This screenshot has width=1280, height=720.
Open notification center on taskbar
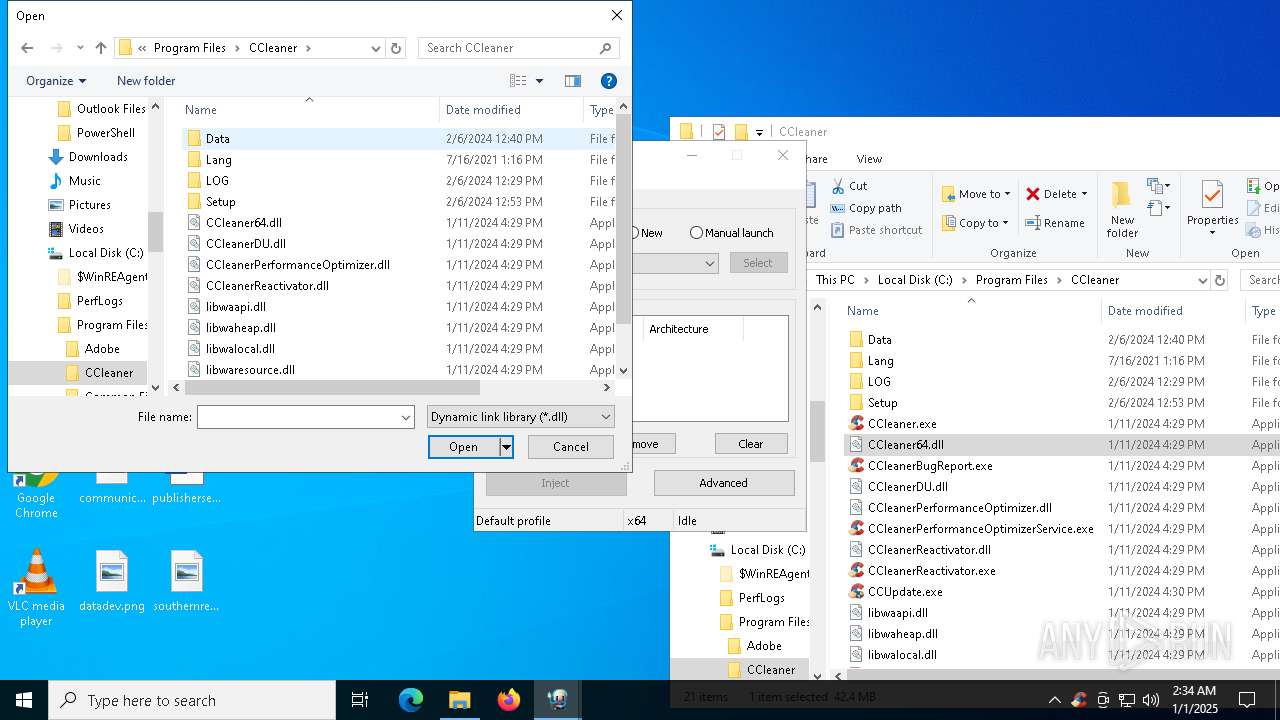pos(1247,700)
